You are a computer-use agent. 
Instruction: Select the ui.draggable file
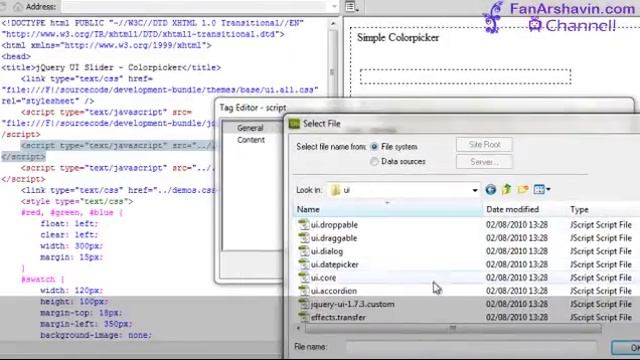[x=333, y=238]
